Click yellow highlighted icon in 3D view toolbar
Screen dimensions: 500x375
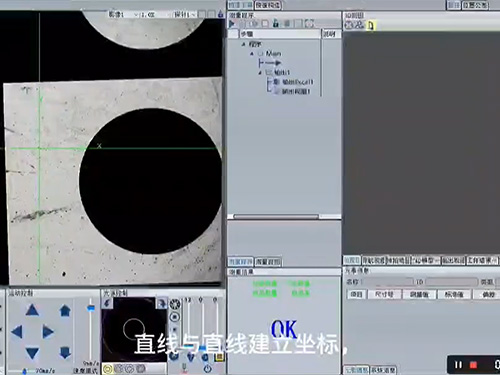click(x=371, y=25)
